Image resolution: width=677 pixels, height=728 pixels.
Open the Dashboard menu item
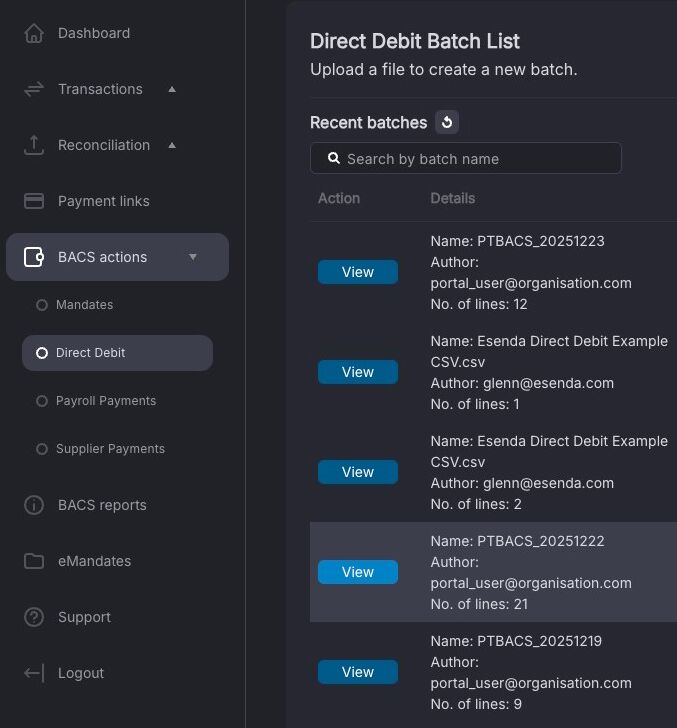point(94,33)
